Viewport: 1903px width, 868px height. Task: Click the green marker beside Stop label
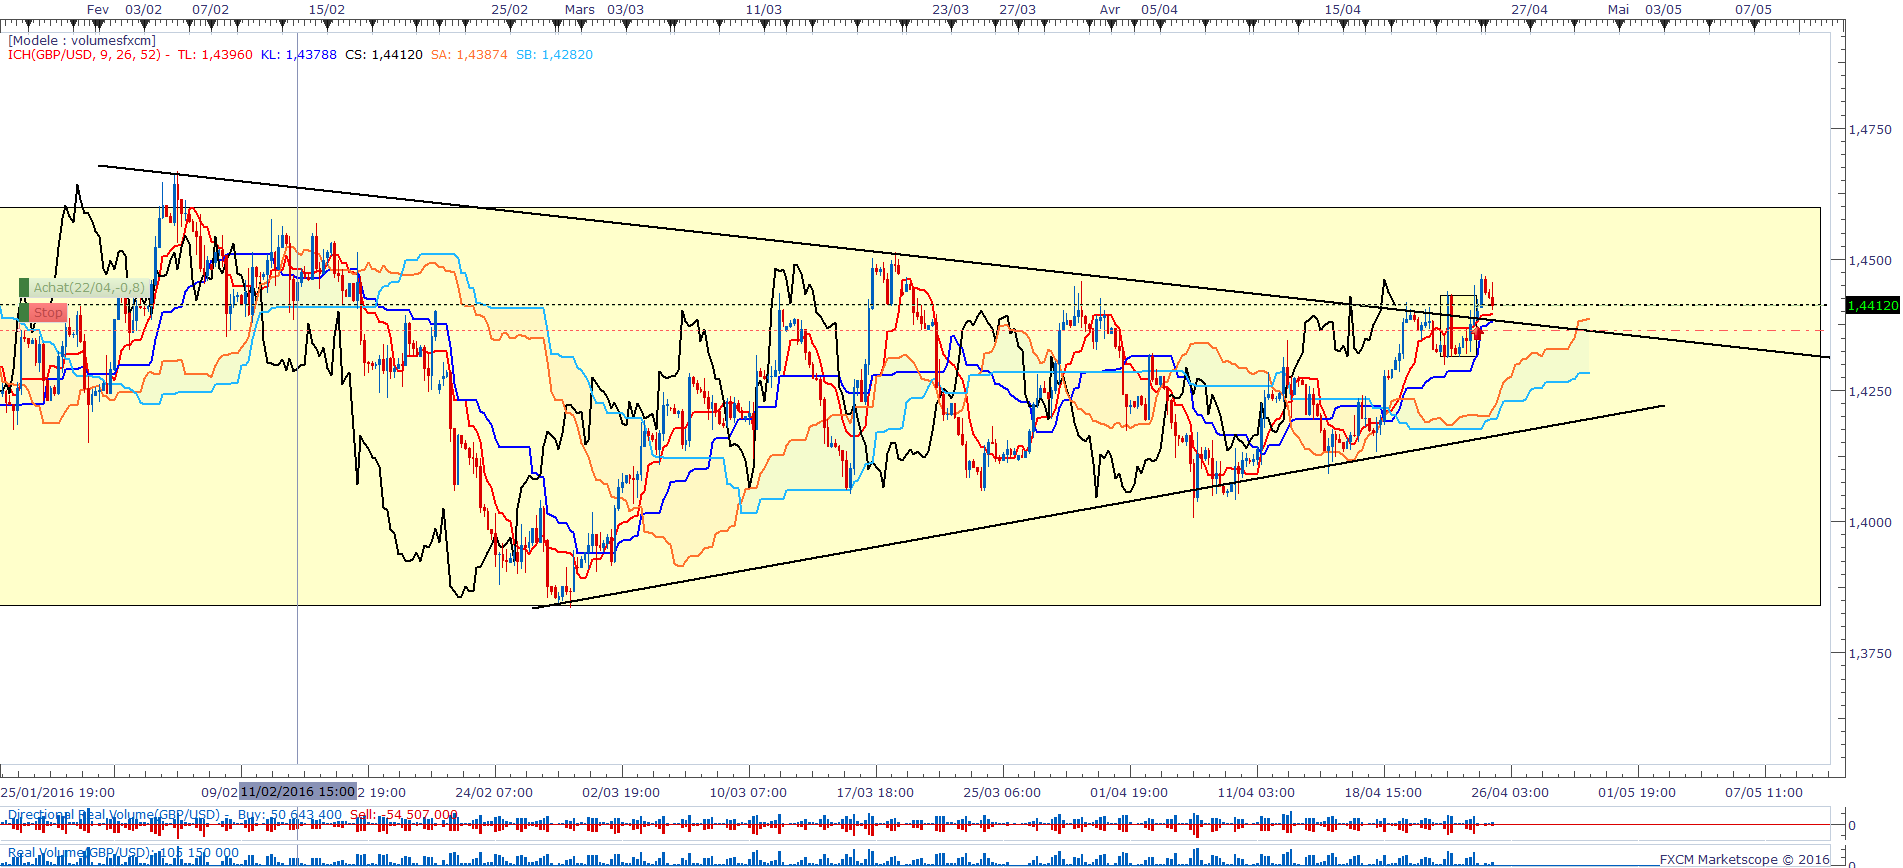[24, 313]
